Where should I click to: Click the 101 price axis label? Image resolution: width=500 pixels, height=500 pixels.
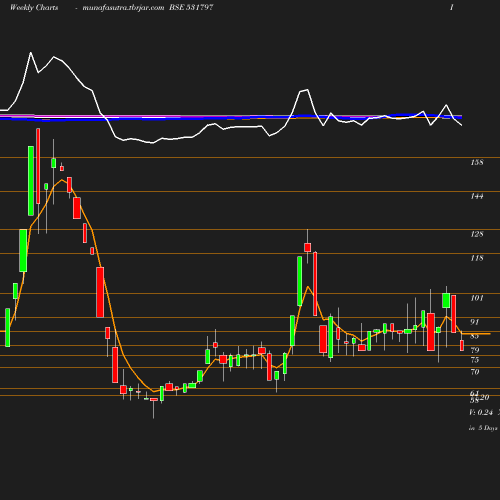pos(477,298)
